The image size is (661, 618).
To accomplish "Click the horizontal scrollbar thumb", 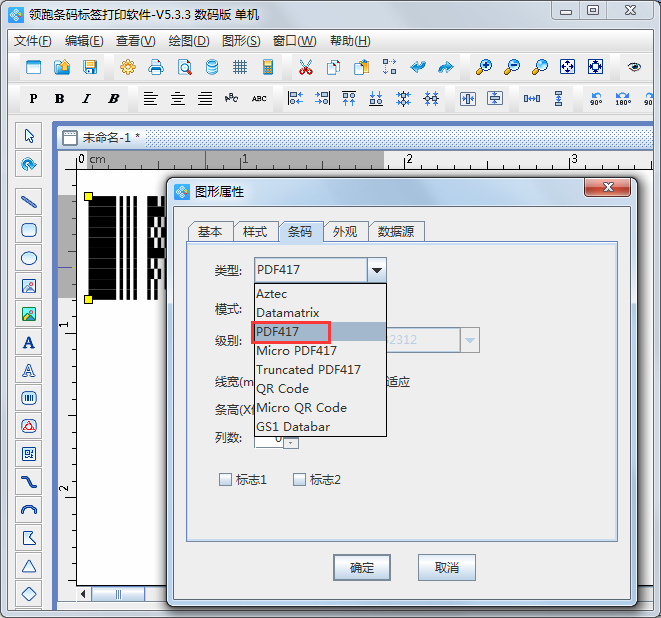I will click(118, 594).
